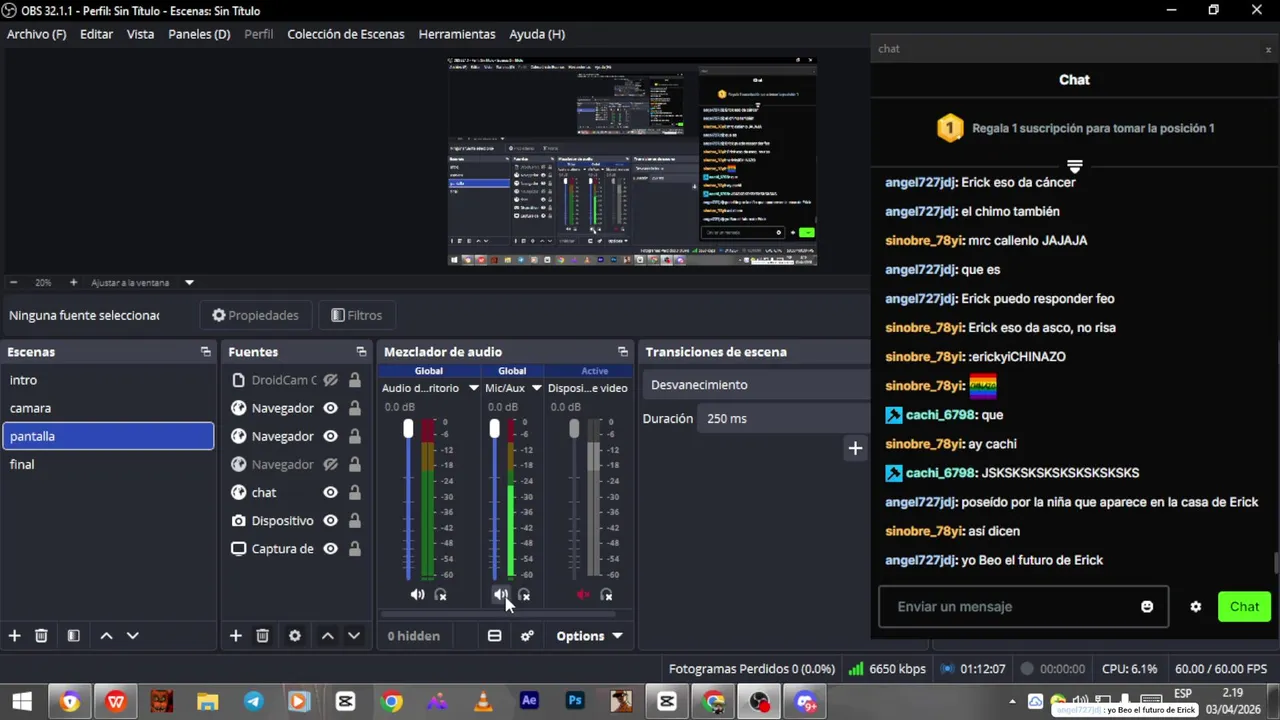Open Herramientas menu
Screen dimensions: 1280x720
pos(457,34)
